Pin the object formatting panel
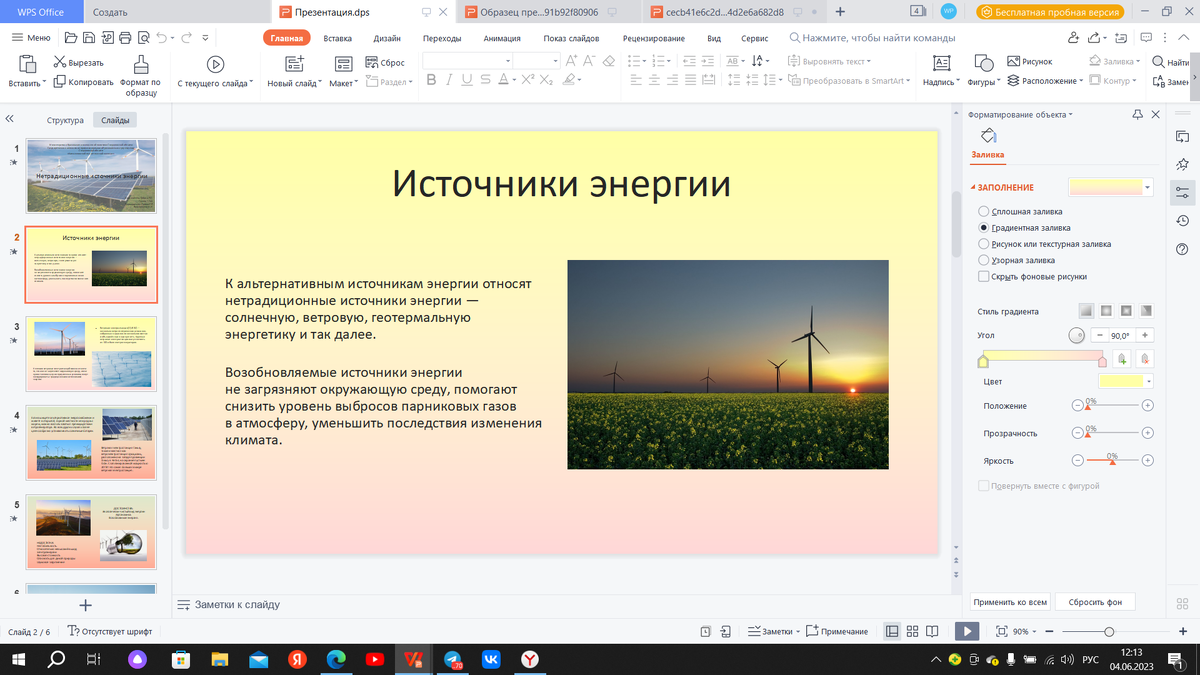 (1137, 115)
